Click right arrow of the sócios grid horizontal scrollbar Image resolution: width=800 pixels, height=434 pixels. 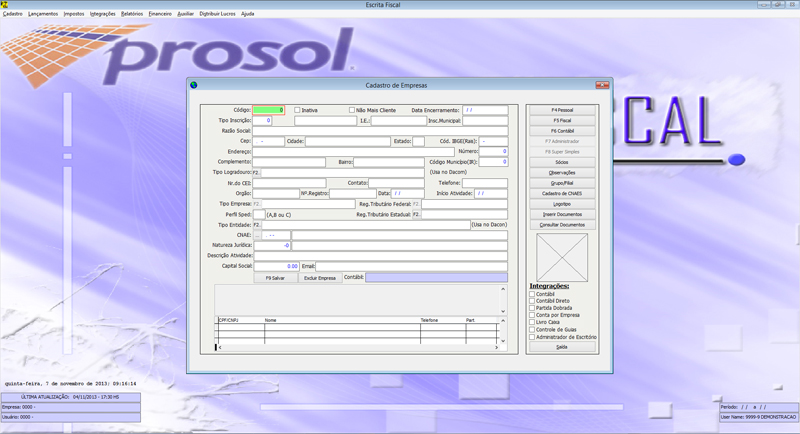[496, 347]
